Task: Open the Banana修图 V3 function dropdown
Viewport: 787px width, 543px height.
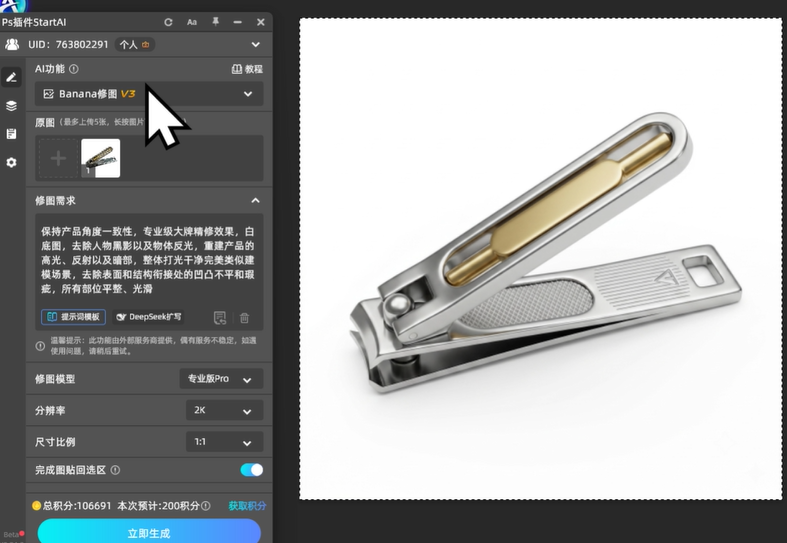Action: click(x=149, y=94)
